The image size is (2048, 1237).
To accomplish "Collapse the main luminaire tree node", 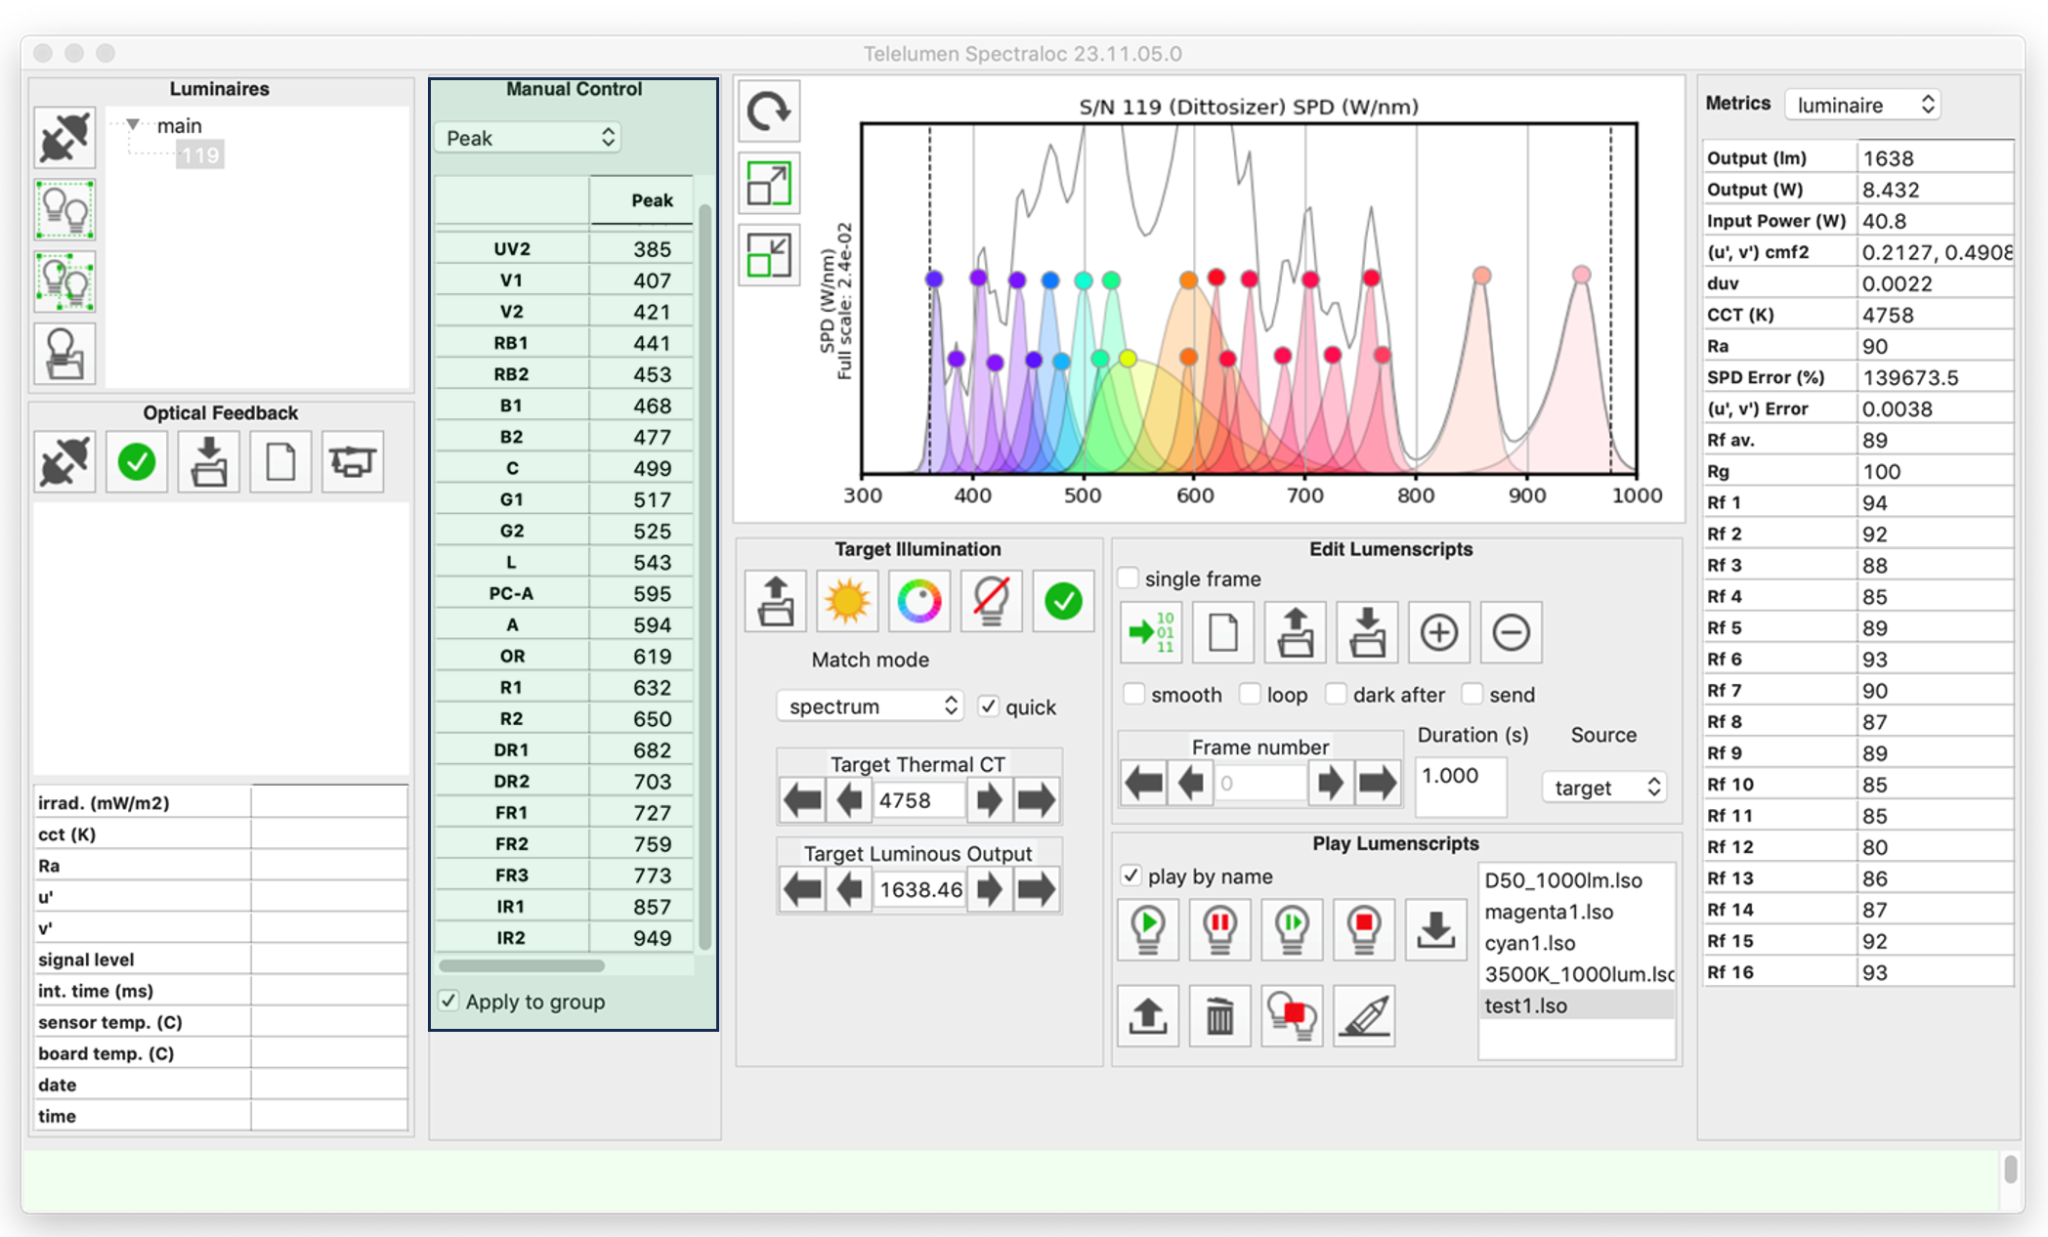I will click(132, 125).
